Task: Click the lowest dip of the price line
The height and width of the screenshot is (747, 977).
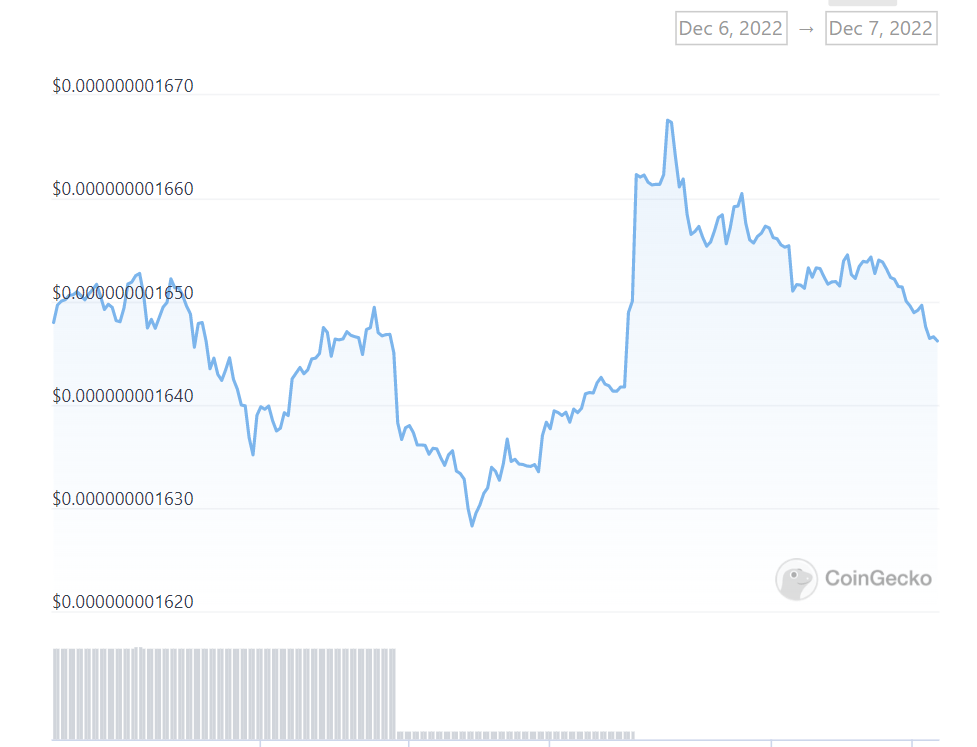Action: (472, 525)
